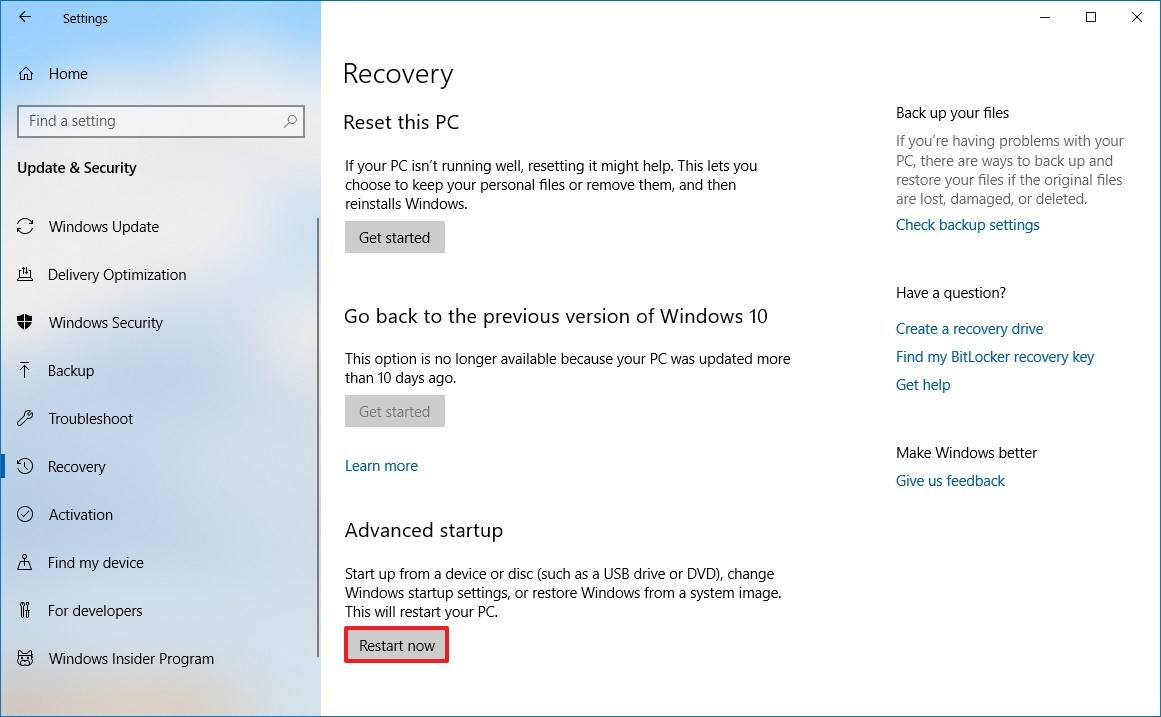Open Find my device settings
Image resolution: width=1161 pixels, height=717 pixels.
tap(95, 562)
